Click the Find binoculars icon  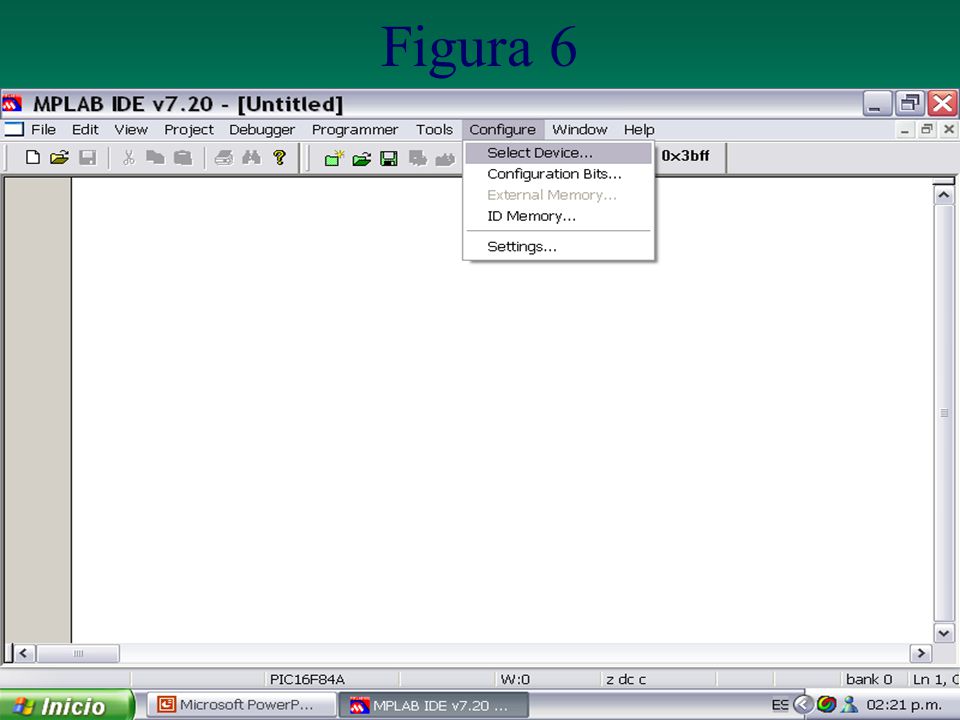(251, 158)
